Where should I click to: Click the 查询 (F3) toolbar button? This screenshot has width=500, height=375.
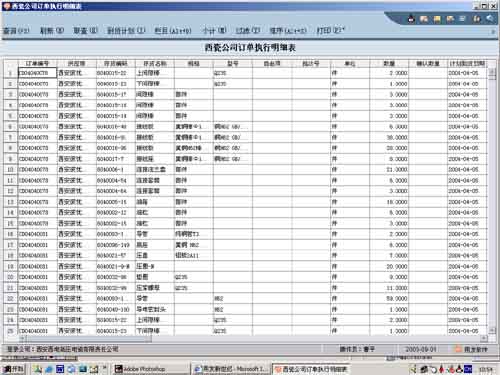click(x=16, y=31)
